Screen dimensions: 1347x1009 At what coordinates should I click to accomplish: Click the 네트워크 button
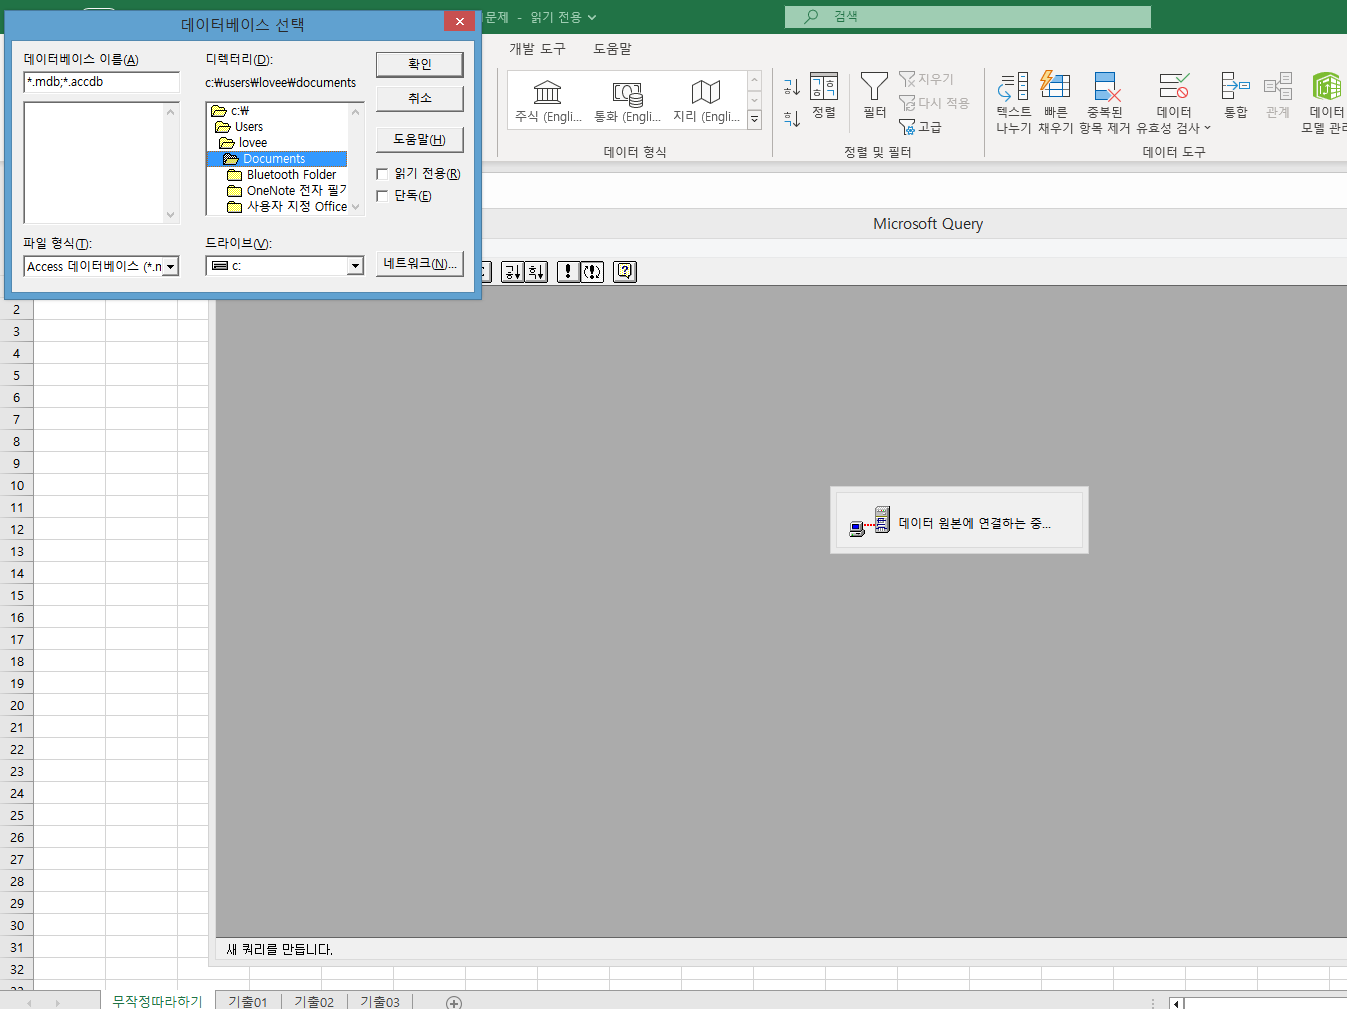click(x=419, y=264)
